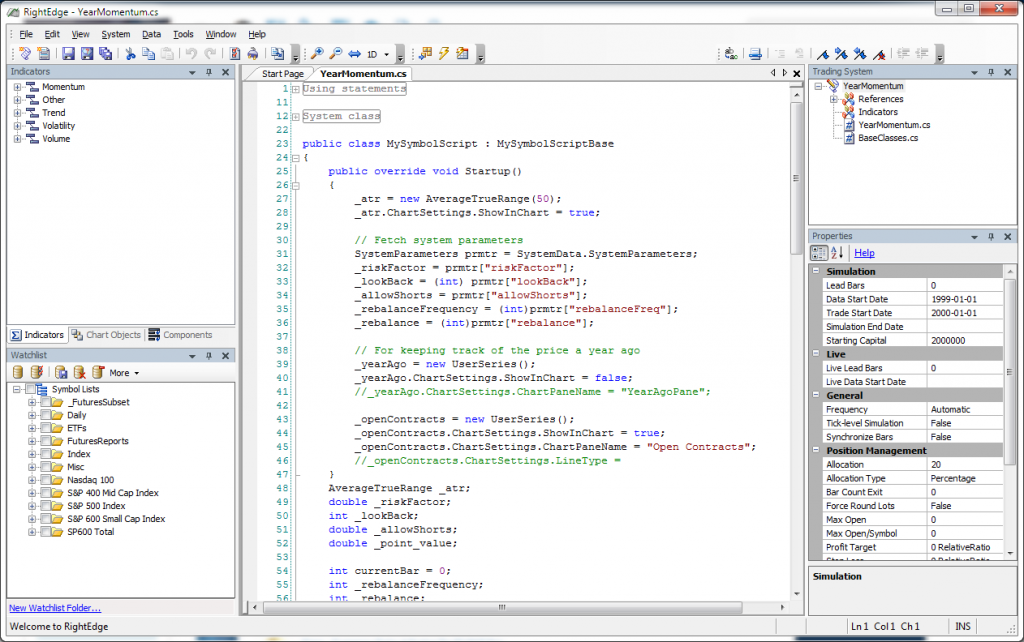Switch to the Chart Objects tab
Image resolution: width=1024 pixels, height=642 pixels.
click(x=106, y=335)
